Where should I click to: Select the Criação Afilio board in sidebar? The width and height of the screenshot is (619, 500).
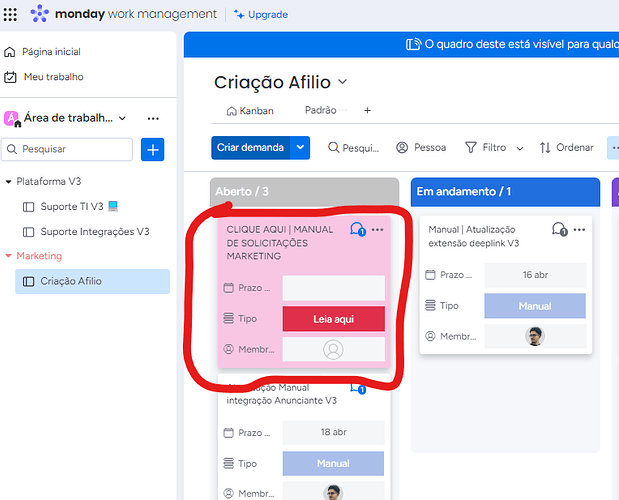92,281
